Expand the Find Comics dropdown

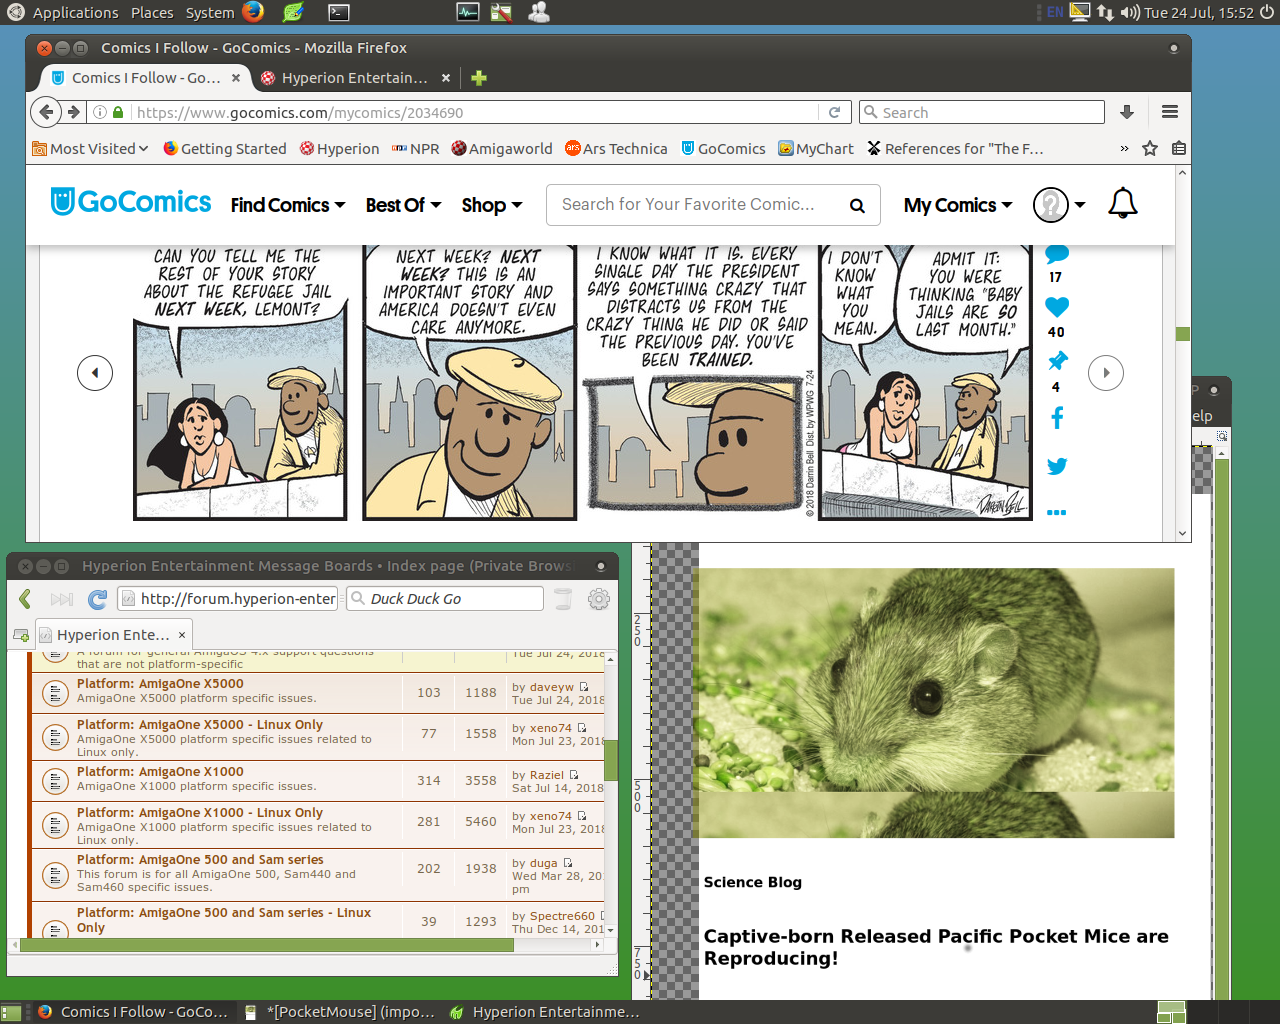coord(288,205)
